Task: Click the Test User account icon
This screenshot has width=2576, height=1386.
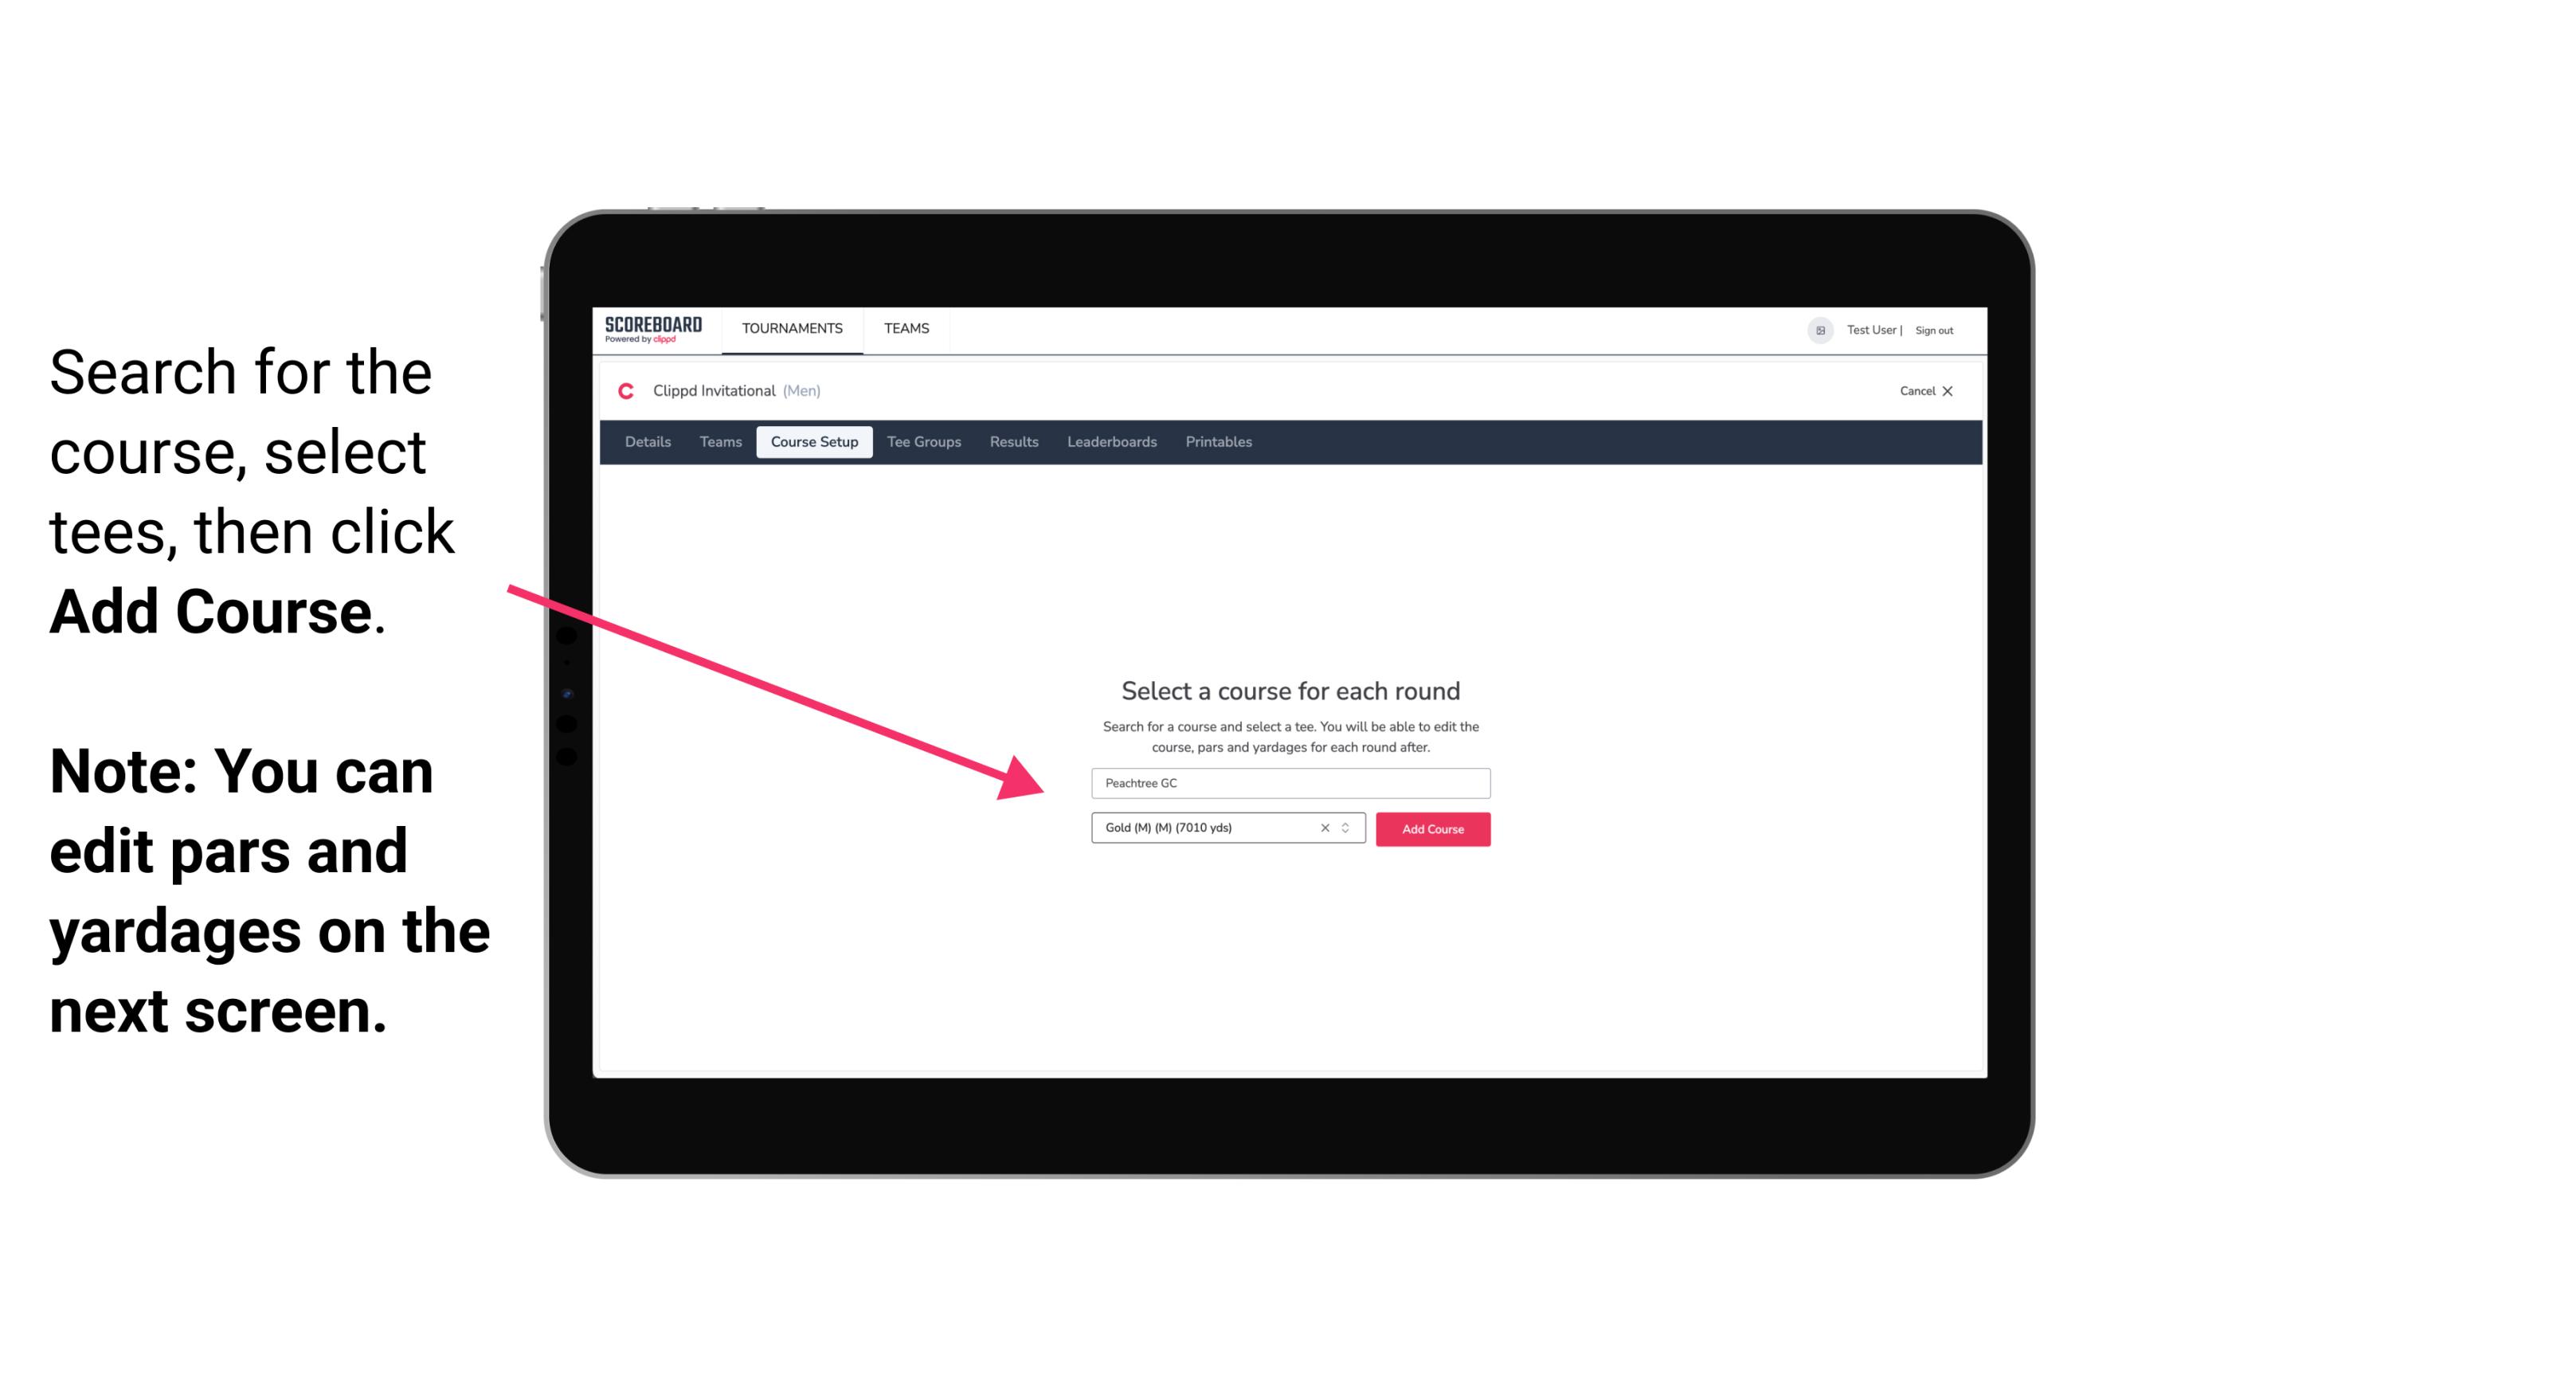Action: pyautogui.click(x=1817, y=330)
